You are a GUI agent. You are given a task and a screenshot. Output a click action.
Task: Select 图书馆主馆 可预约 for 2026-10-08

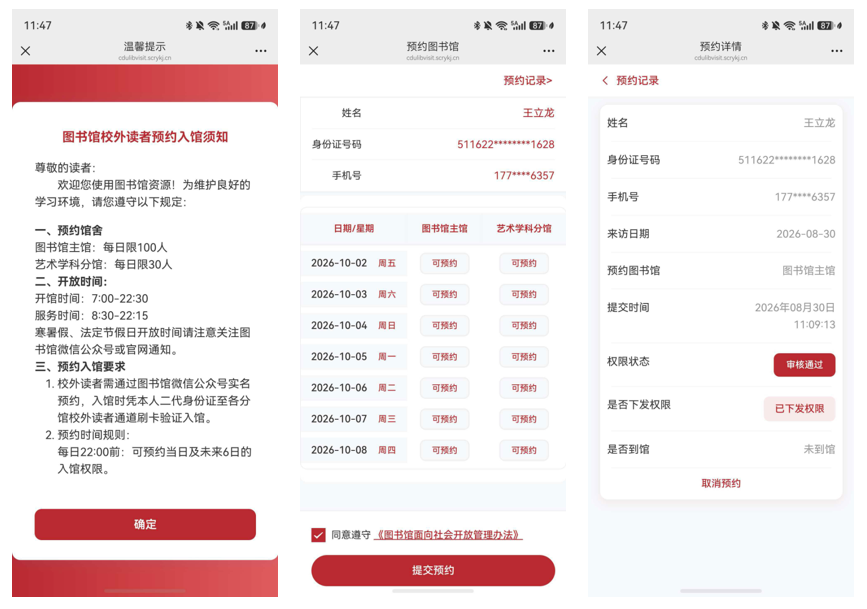(445, 450)
